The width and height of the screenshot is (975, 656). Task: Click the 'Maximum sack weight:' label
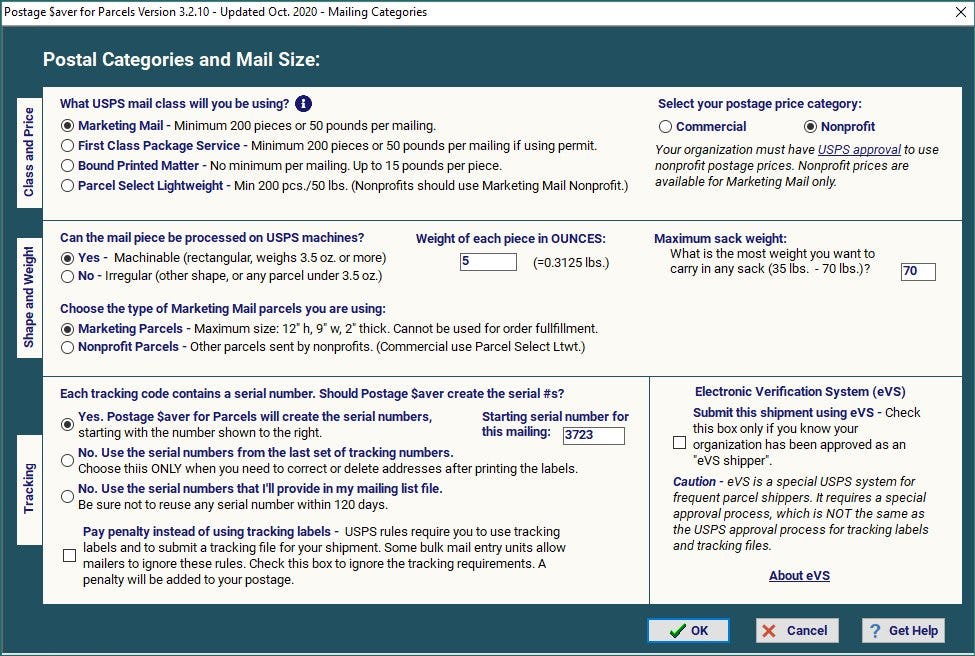tap(720, 239)
